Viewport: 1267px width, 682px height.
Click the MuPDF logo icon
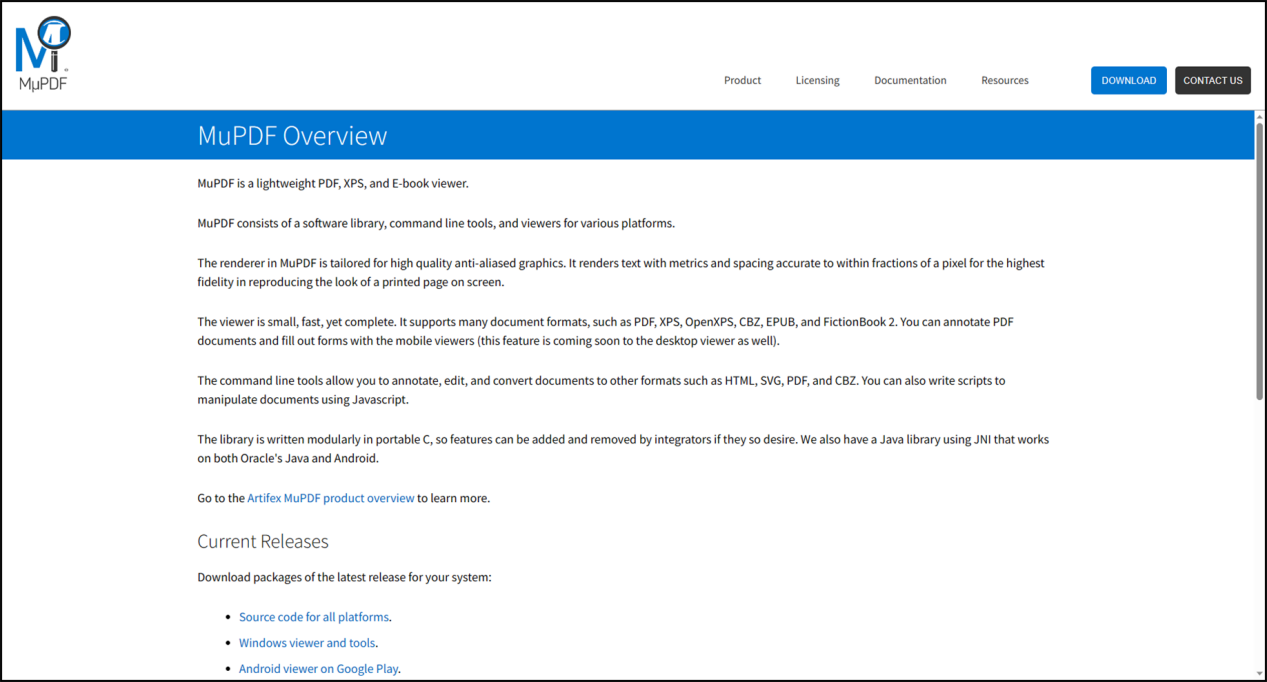(43, 54)
